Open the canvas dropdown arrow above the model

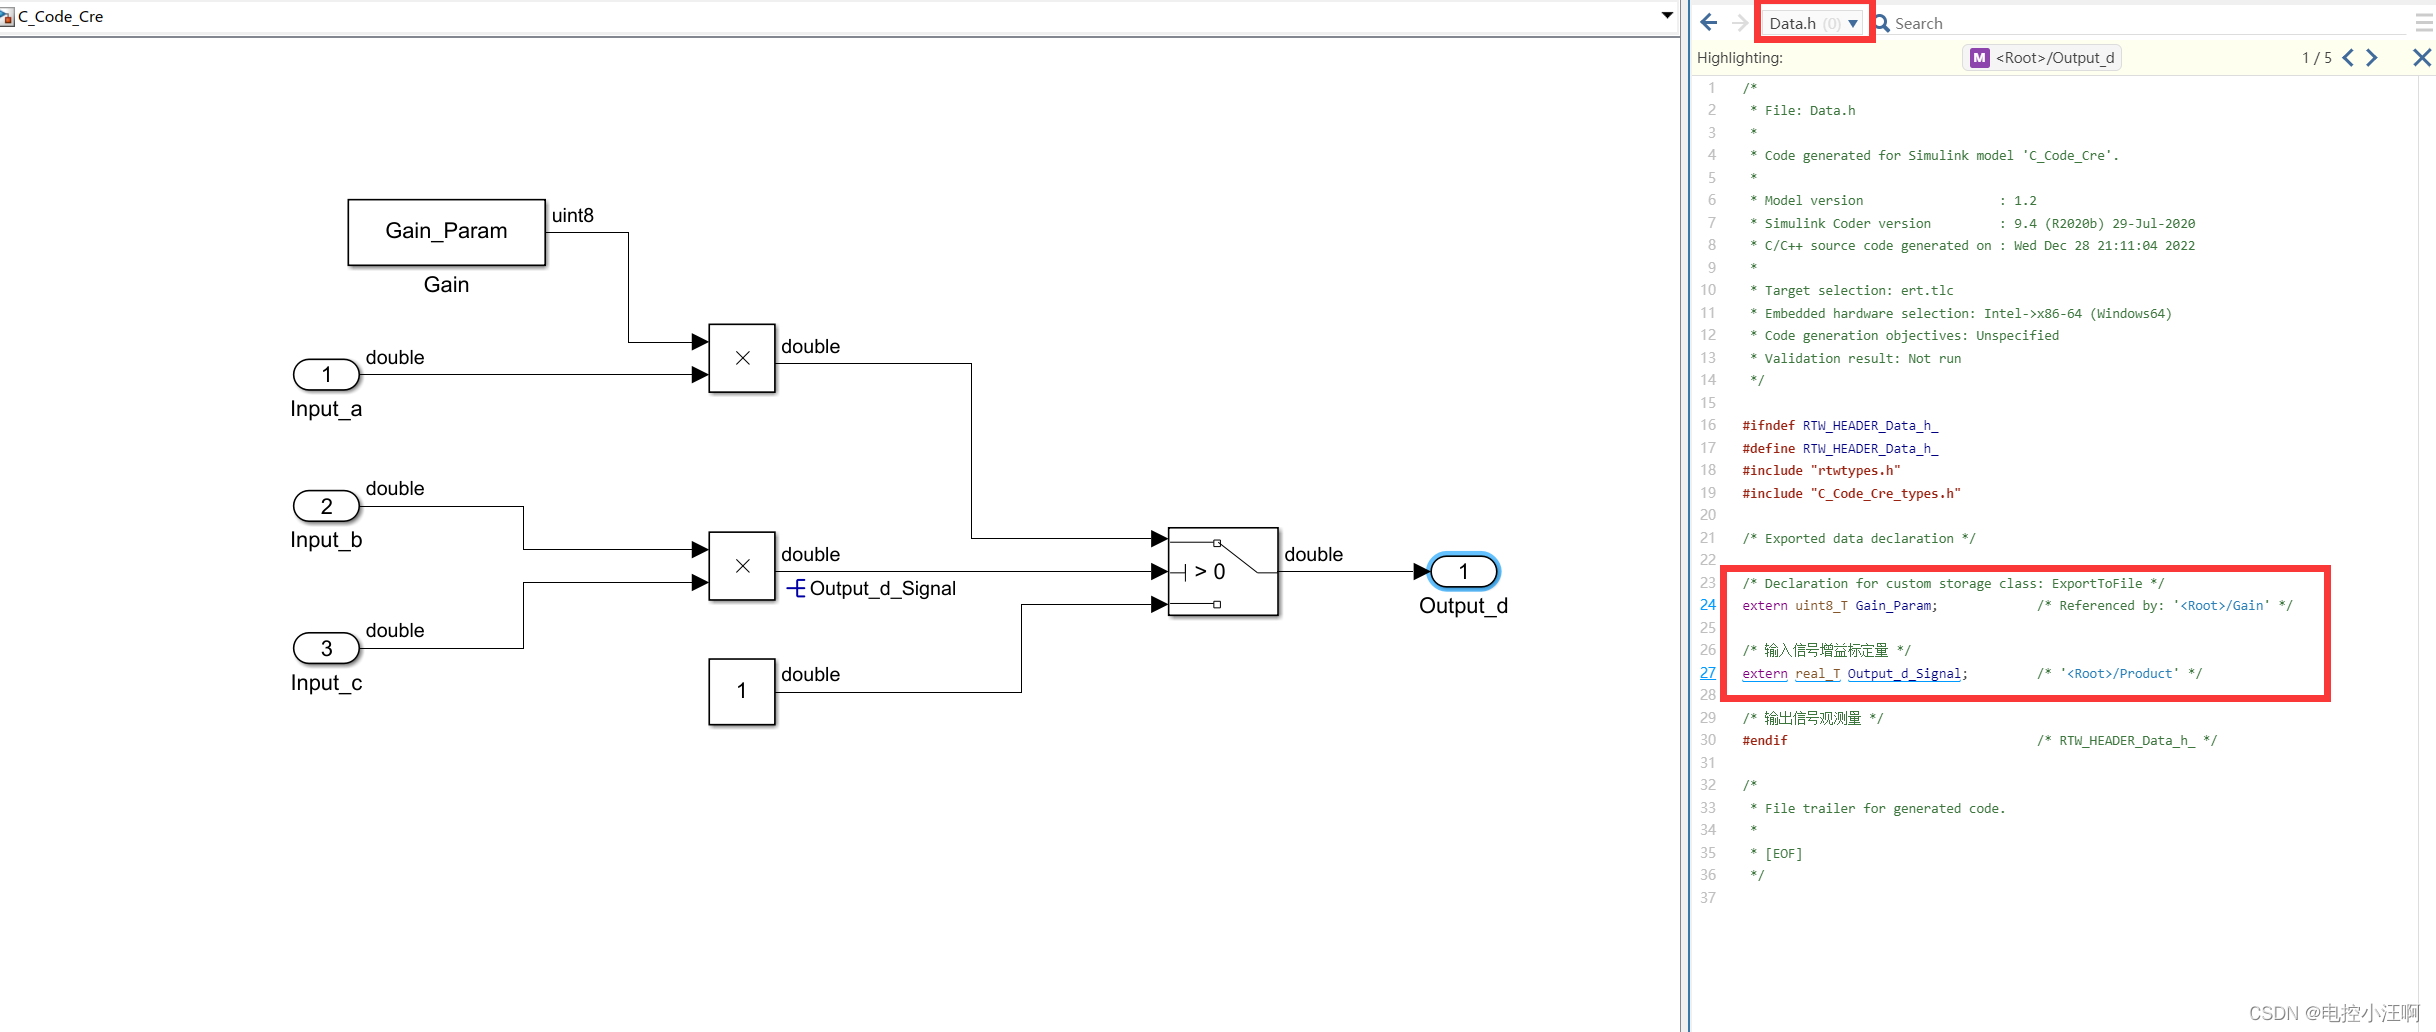tap(1666, 16)
